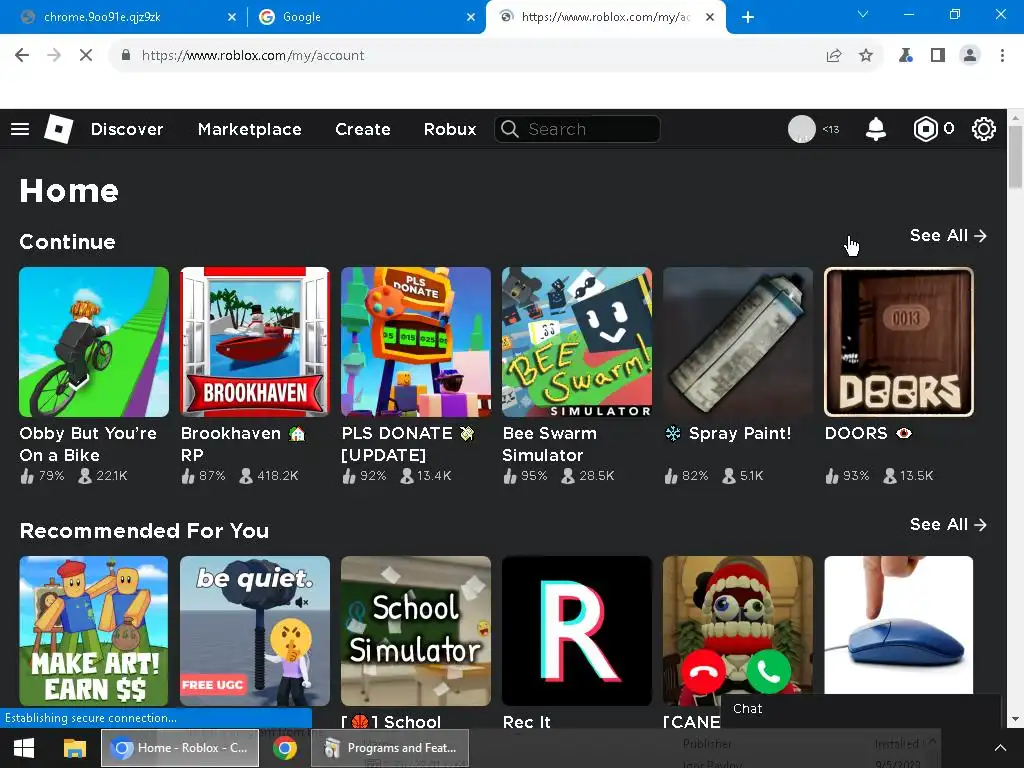Viewport: 1024px width, 768px height.
Task: Open the Brookhaven RP game thumbnail
Action: (255, 342)
